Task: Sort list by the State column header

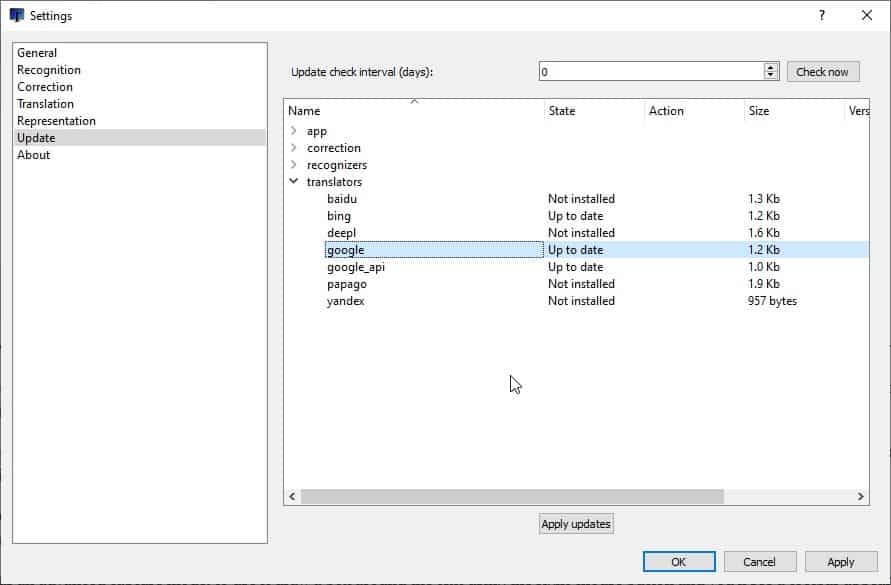Action: (x=562, y=111)
